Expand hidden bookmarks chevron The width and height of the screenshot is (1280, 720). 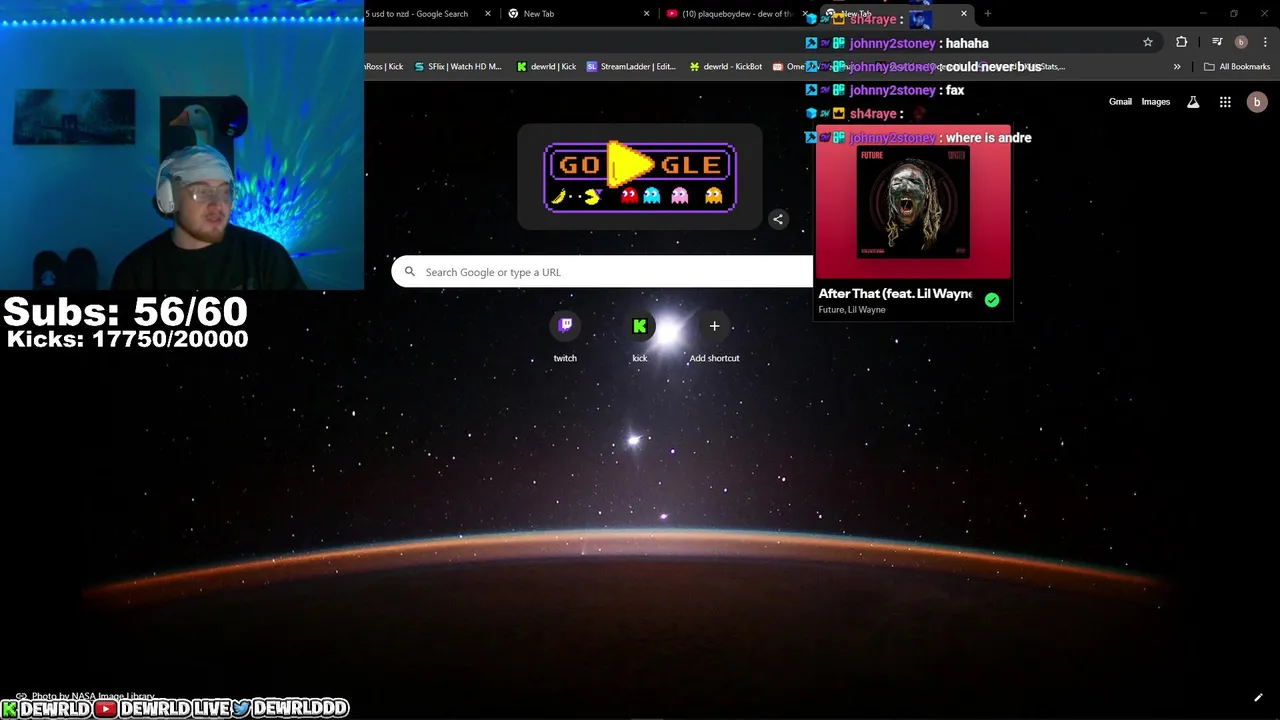[x=1177, y=67]
